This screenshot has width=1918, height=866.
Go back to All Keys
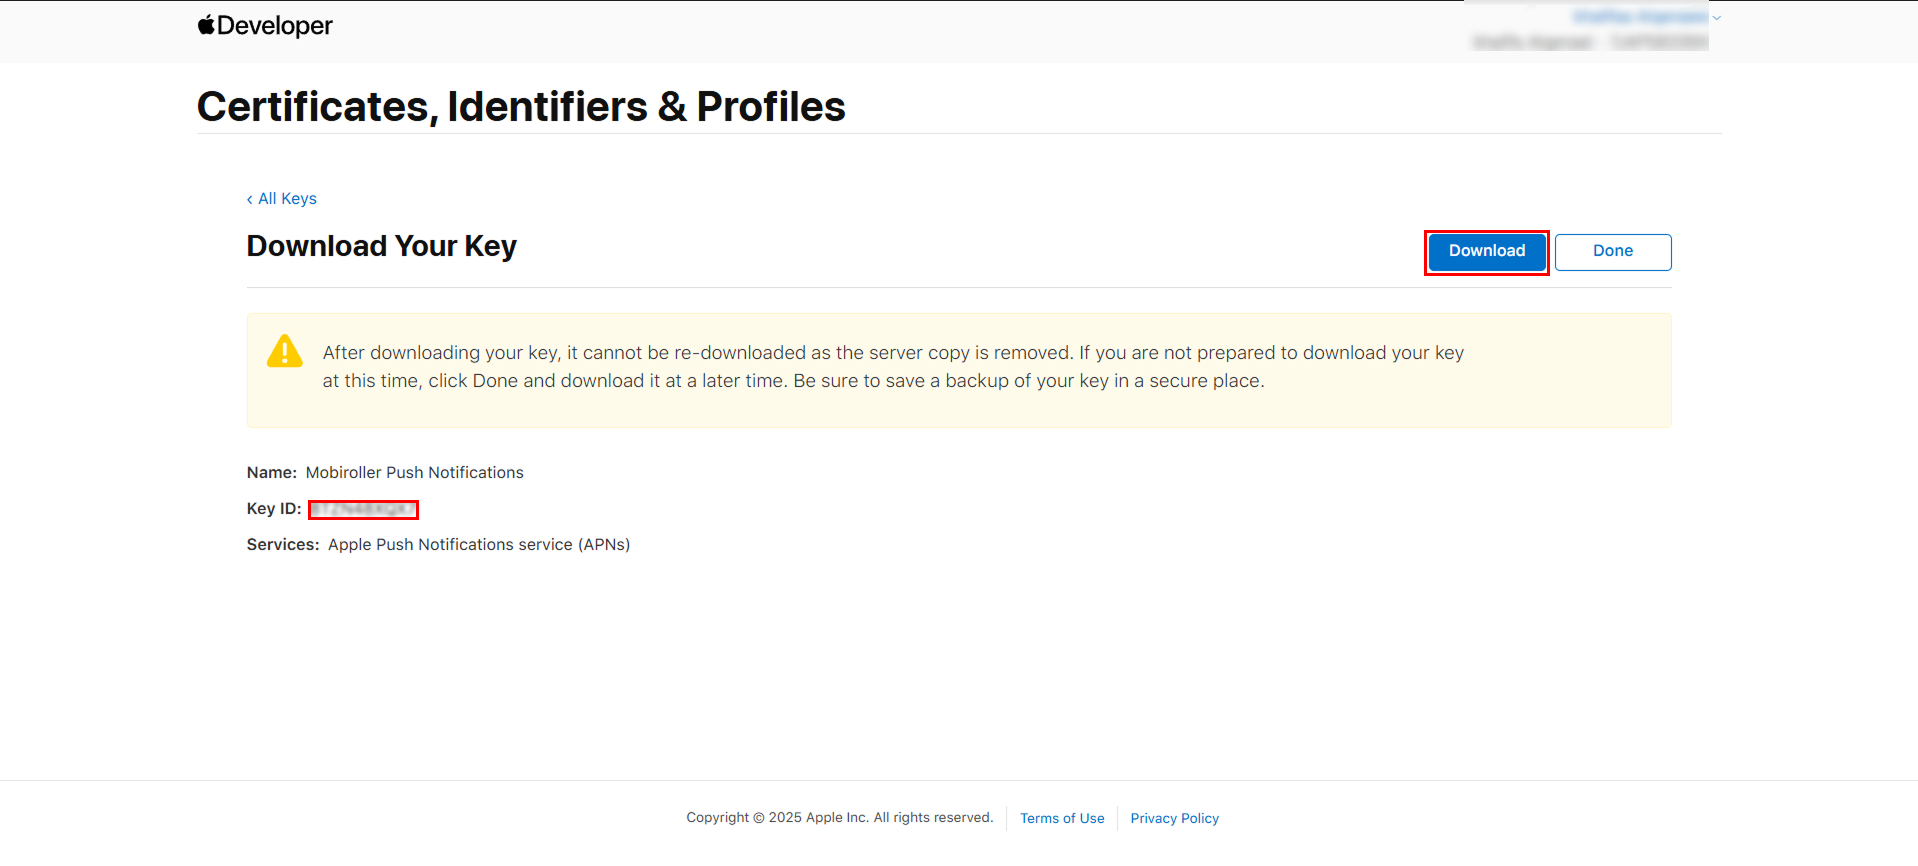pyautogui.click(x=287, y=199)
